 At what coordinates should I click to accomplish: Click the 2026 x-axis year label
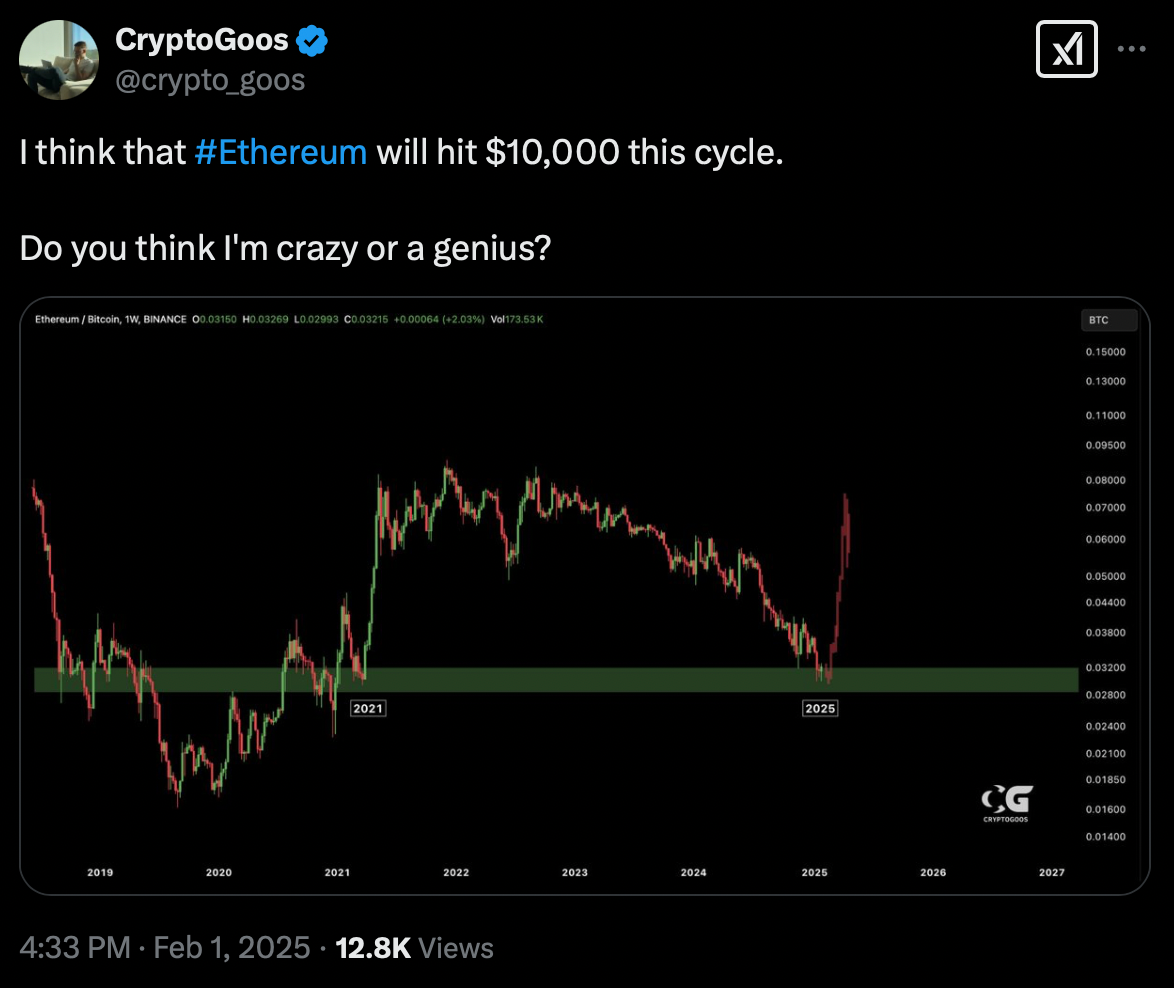click(x=933, y=873)
